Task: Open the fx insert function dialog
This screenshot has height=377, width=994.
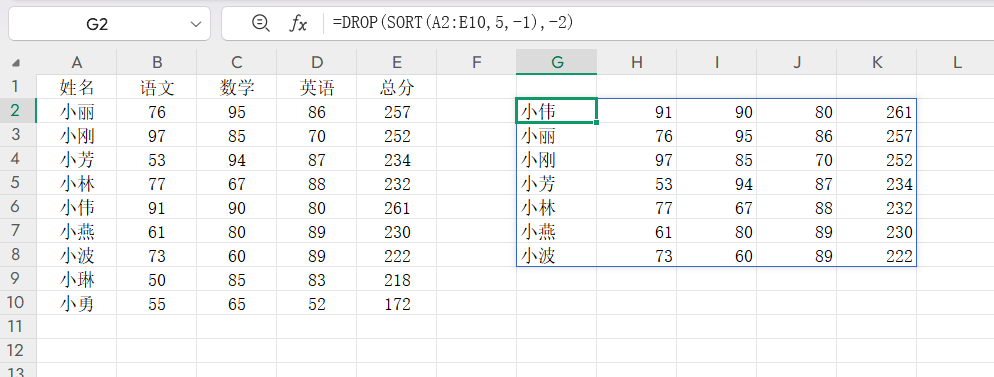Action: coord(298,24)
